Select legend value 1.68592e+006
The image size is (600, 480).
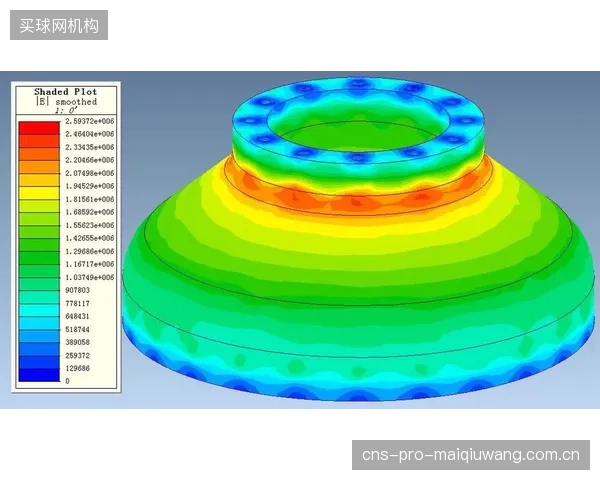90,212
